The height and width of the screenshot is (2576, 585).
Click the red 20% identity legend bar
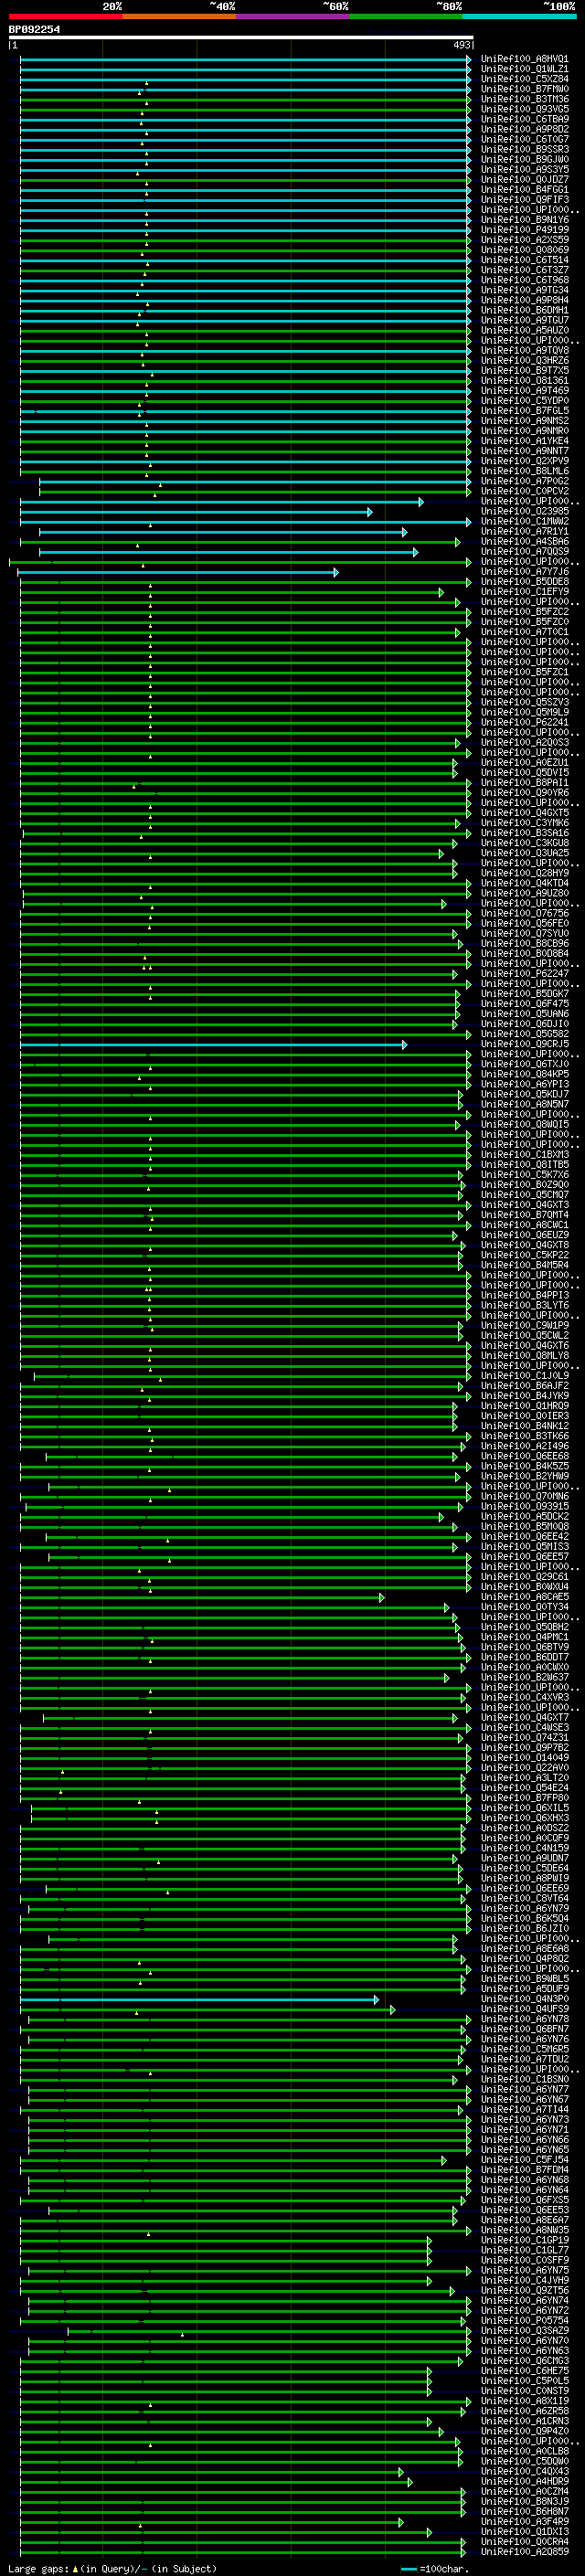click(x=66, y=16)
